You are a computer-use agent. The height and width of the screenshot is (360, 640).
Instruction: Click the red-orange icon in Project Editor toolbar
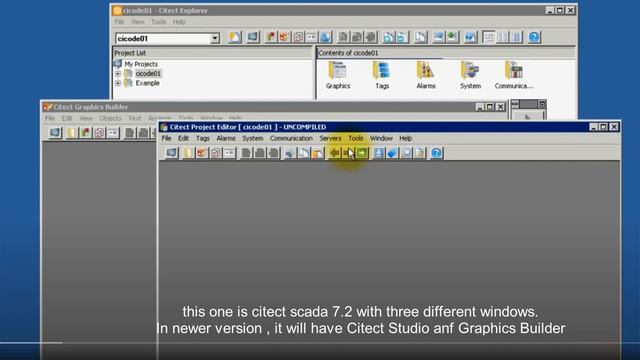[x=202, y=153]
